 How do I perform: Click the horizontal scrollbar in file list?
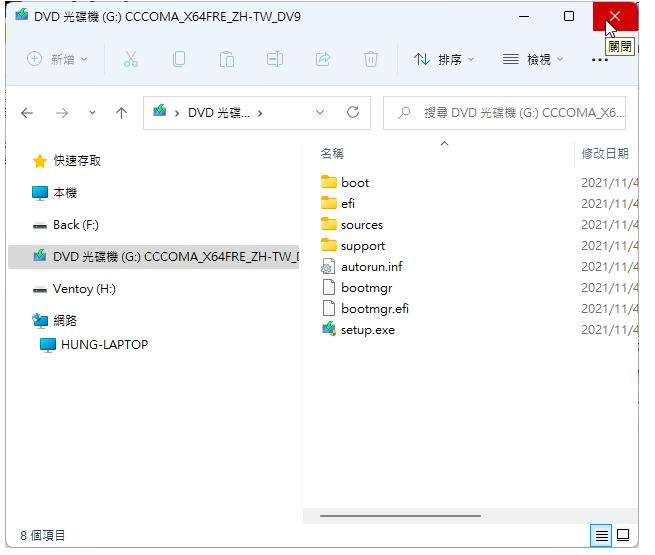point(400,516)
